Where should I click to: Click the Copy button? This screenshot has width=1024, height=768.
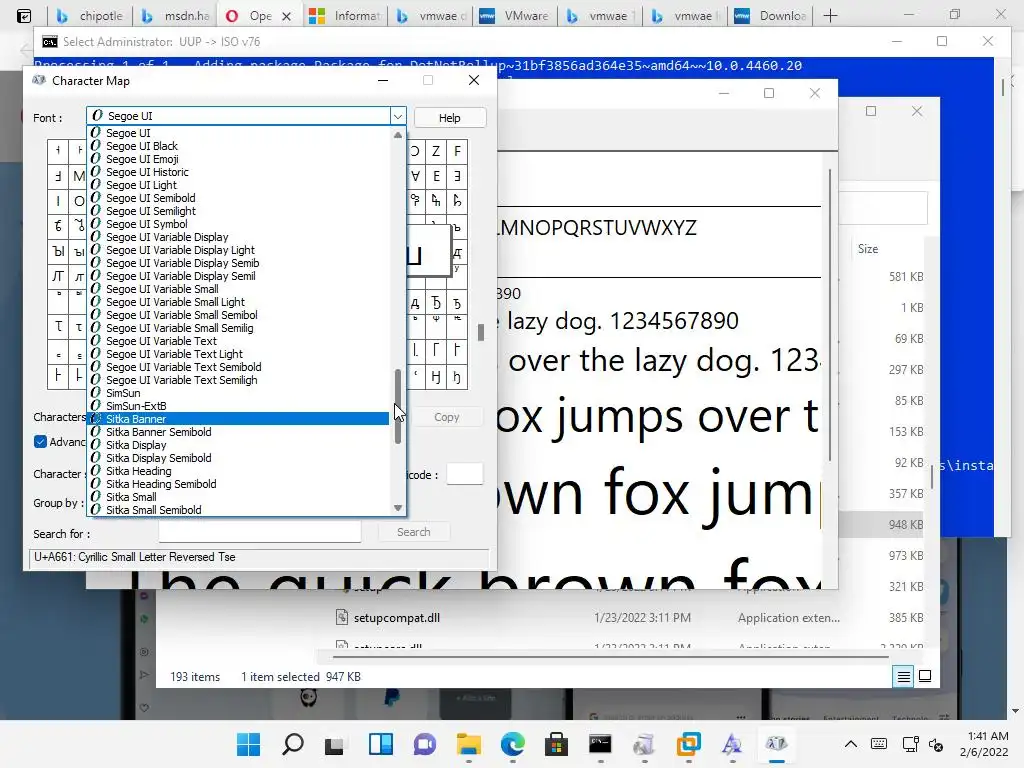click(447, 417)
